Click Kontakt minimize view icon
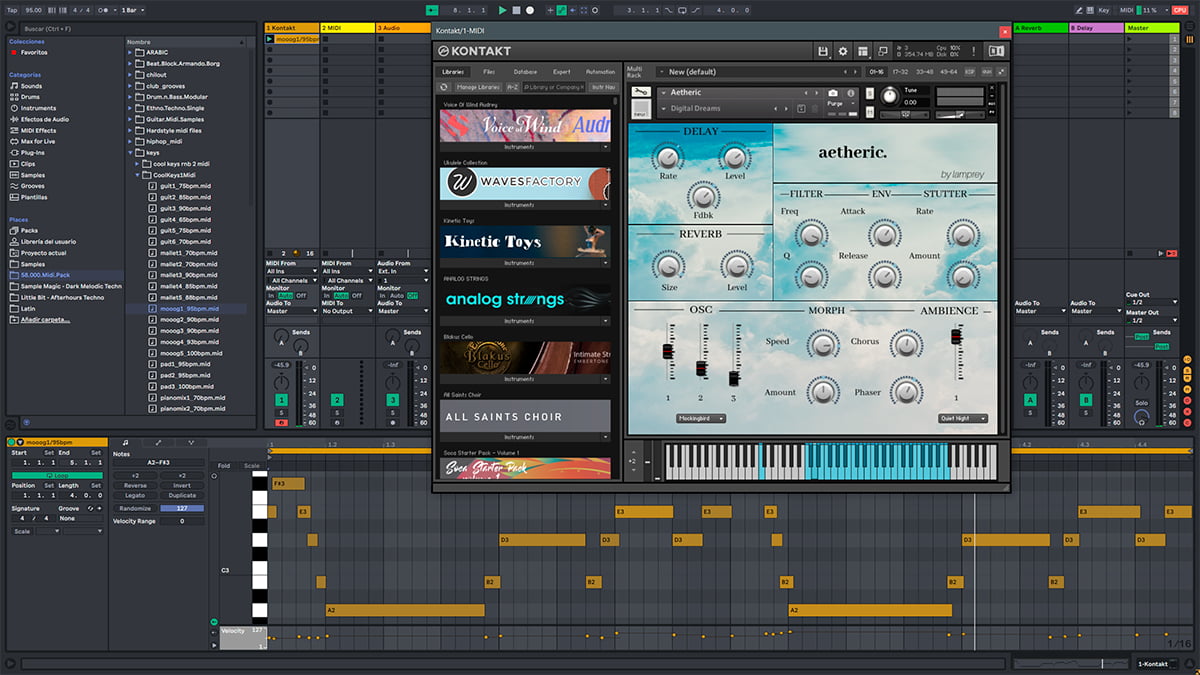The height and width of the screenshot is (675, 1200). coord(881,51)
